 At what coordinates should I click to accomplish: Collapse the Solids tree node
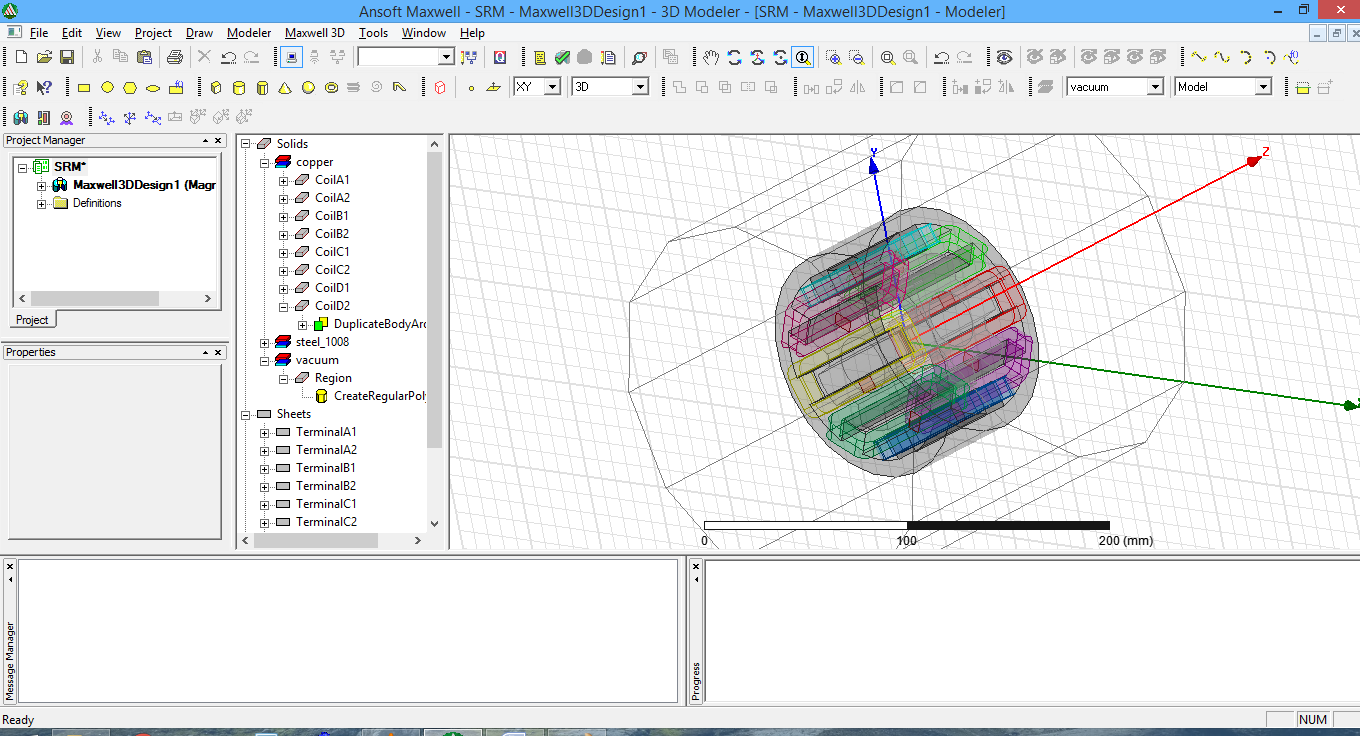point(245,143)
